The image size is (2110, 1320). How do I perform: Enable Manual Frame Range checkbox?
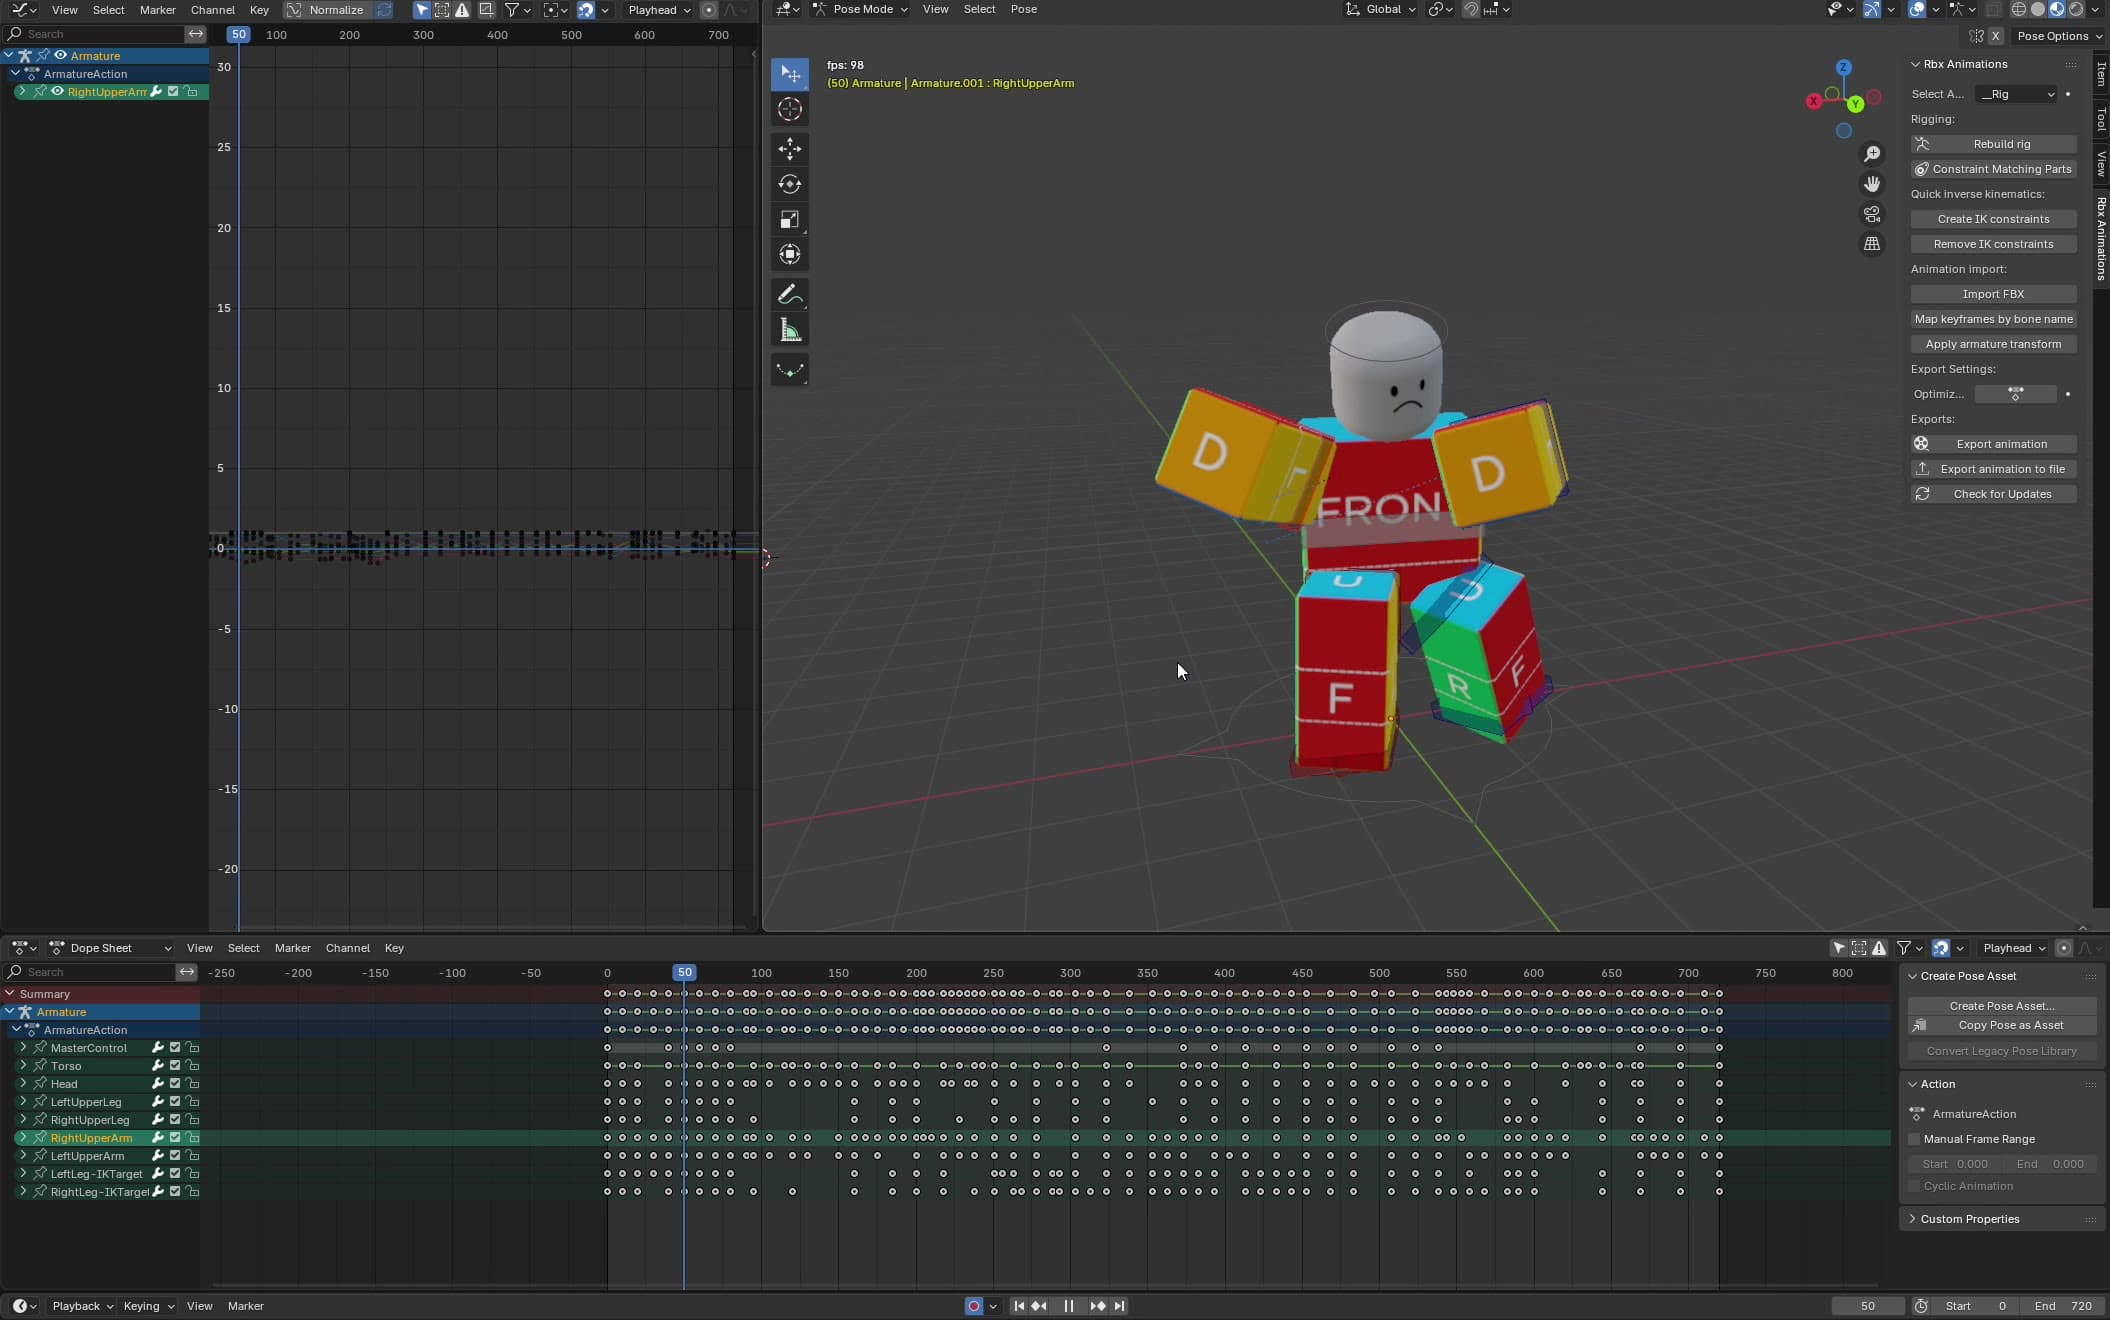1914,1139
